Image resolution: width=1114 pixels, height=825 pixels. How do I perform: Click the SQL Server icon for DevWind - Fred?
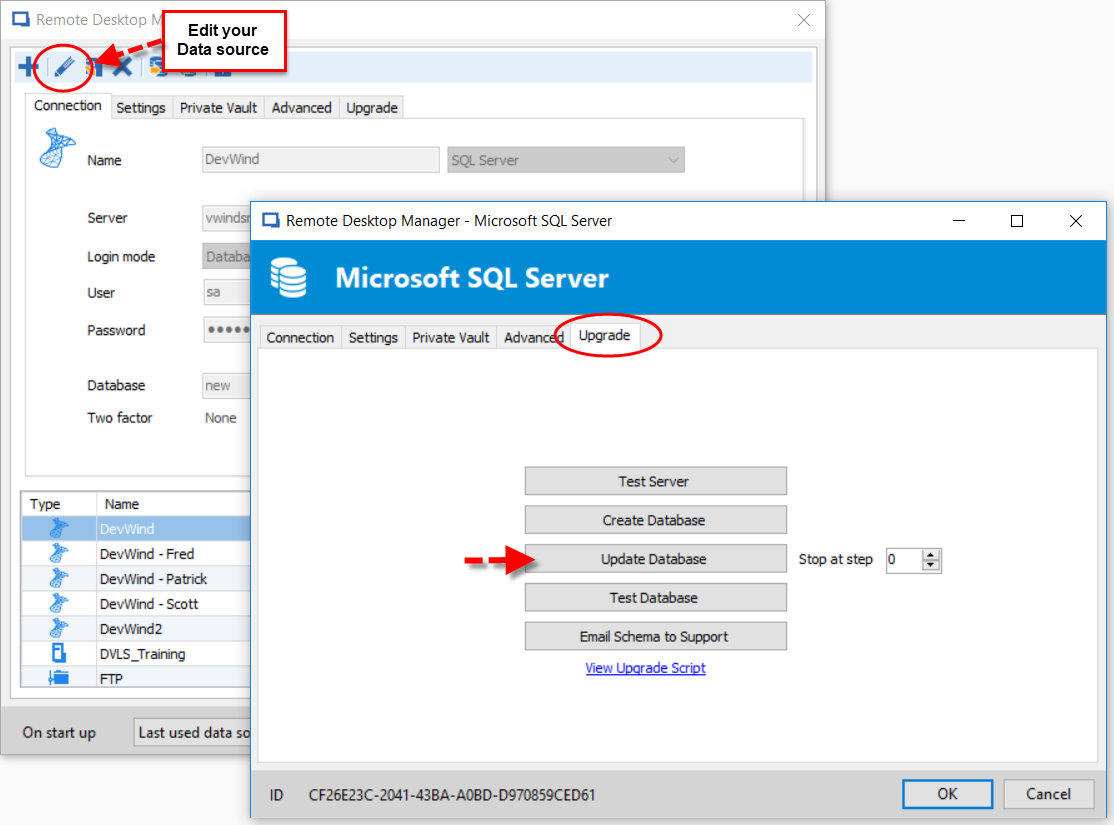pos(59,553)
